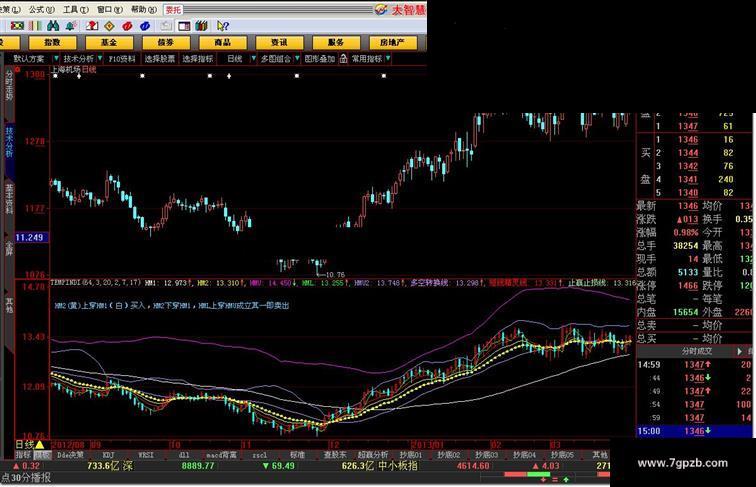Image resolution: width=756 pixels, height=487 pixels.
Task: Click the 14:59 trade row
Action: (x=694, y=365)
